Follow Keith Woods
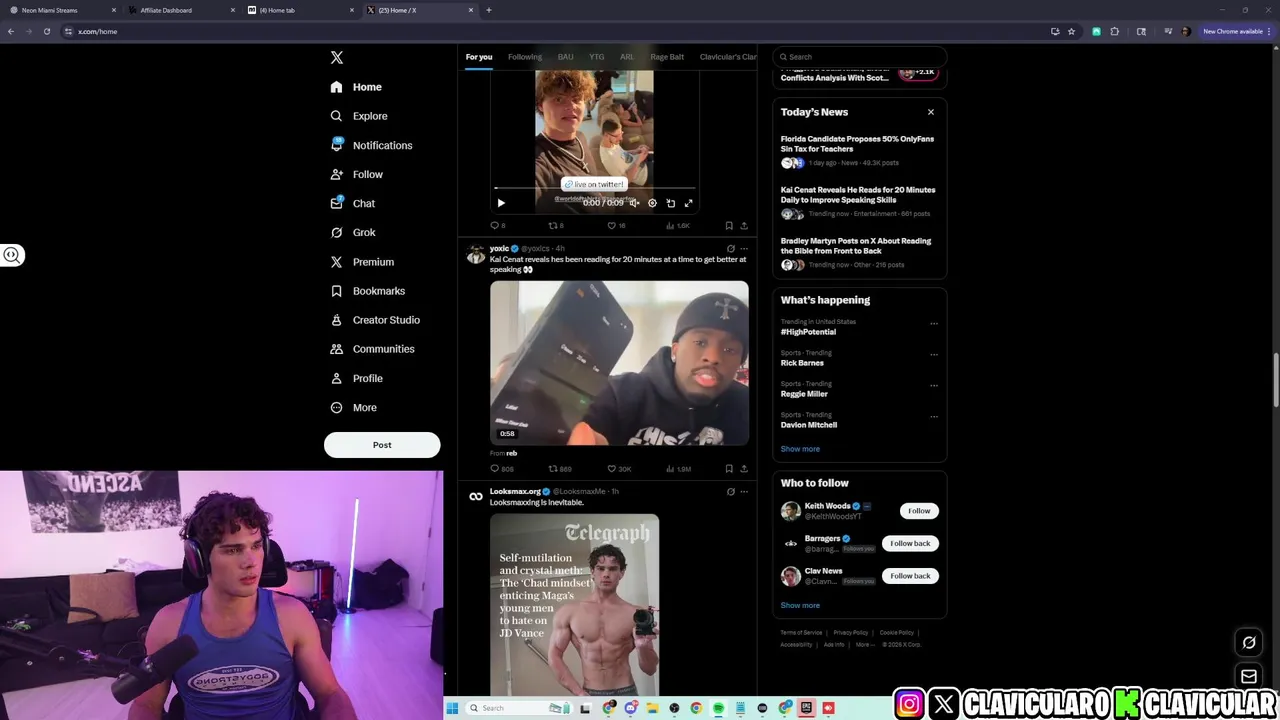The height and width of the screenshot is (720, 1280). pos(919,511)
